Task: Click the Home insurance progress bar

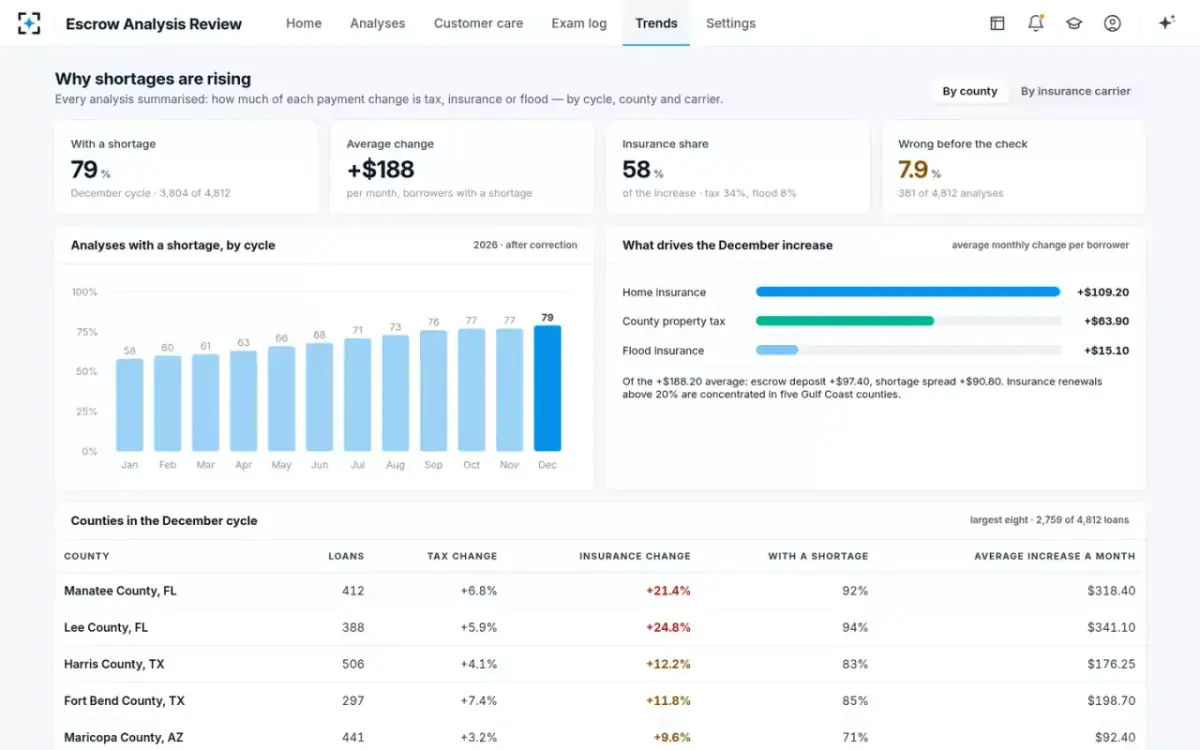Action: (908, 292)
